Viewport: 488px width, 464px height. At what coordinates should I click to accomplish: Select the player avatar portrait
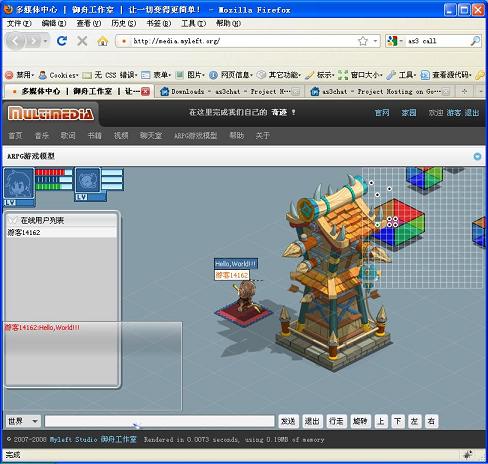(x=19, y=184)
